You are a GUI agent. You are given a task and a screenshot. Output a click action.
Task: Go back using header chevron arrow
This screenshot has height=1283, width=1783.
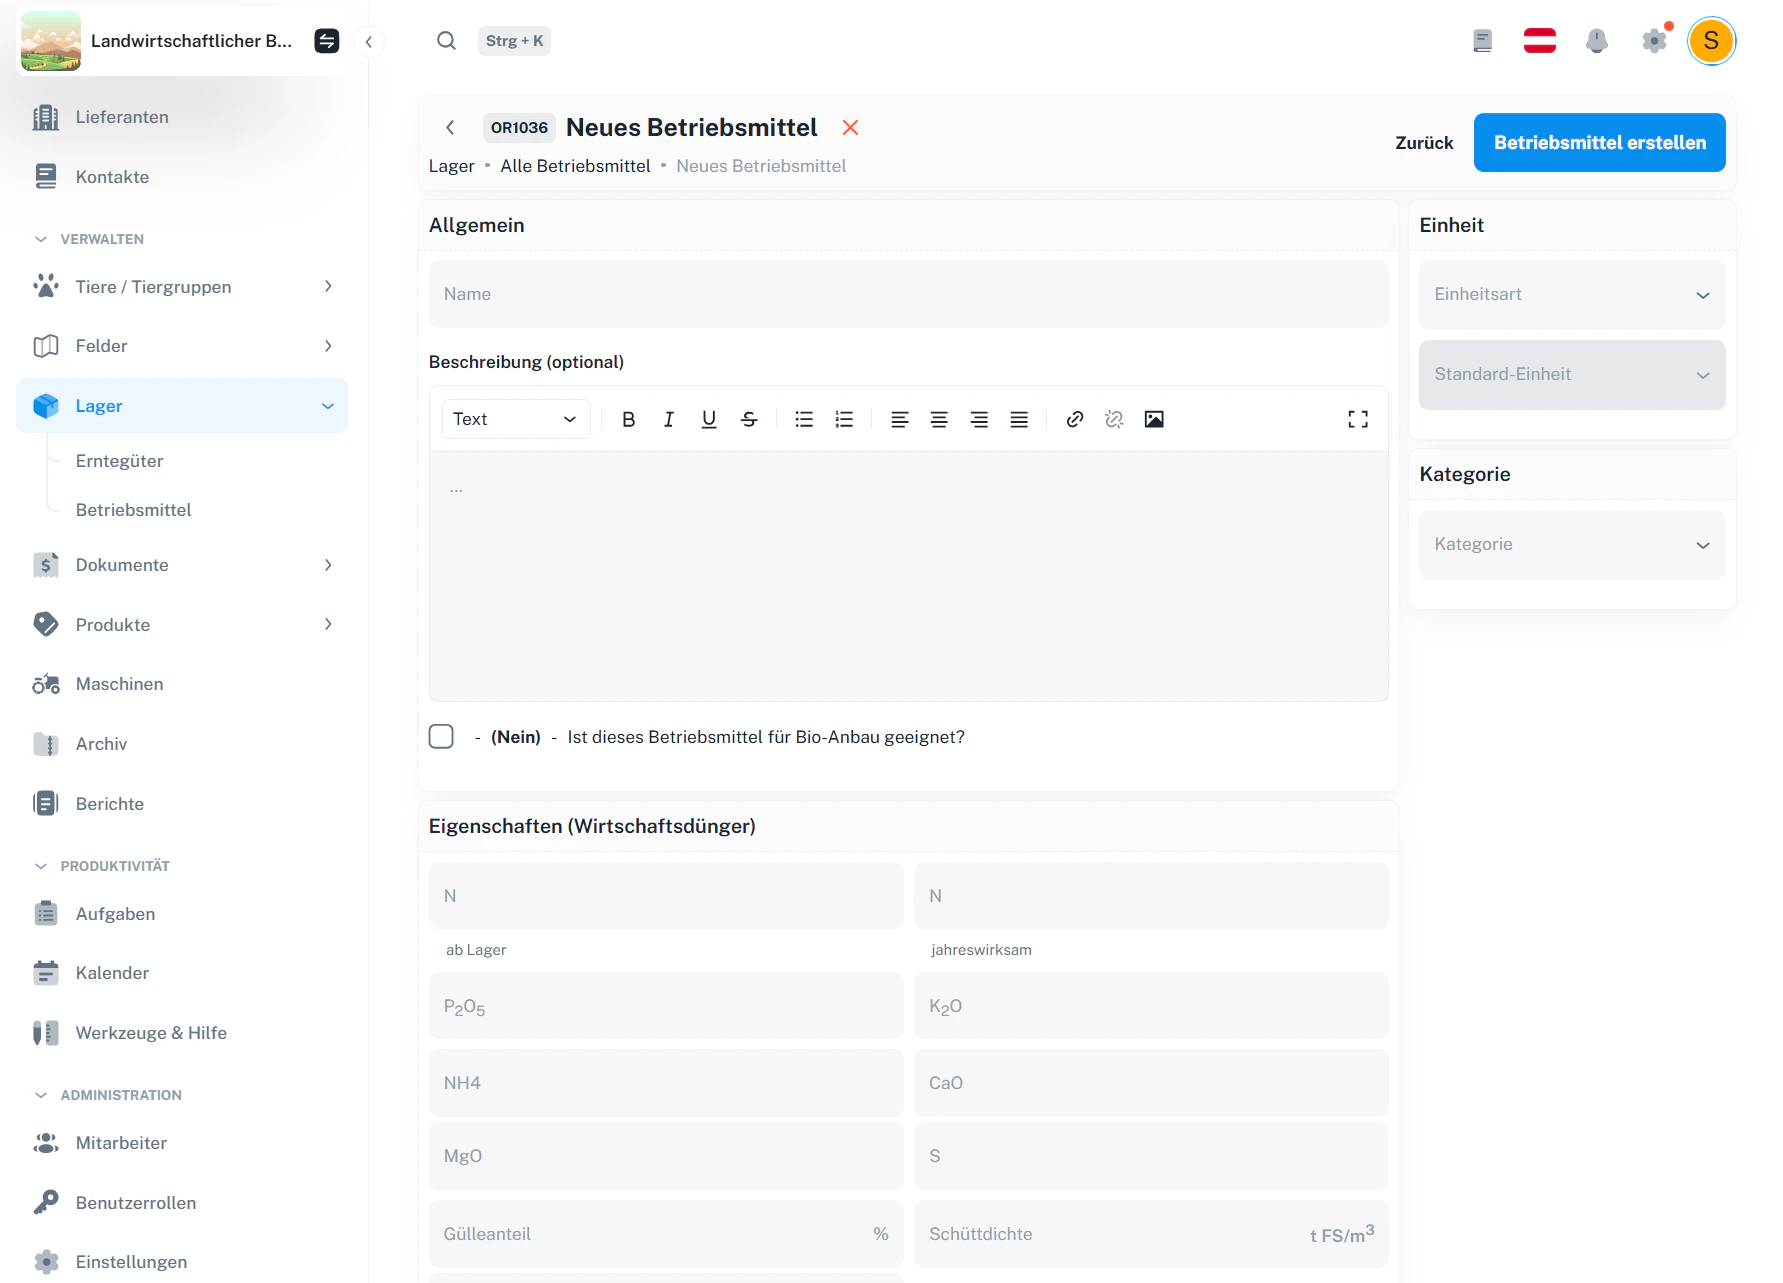point(450,127)
